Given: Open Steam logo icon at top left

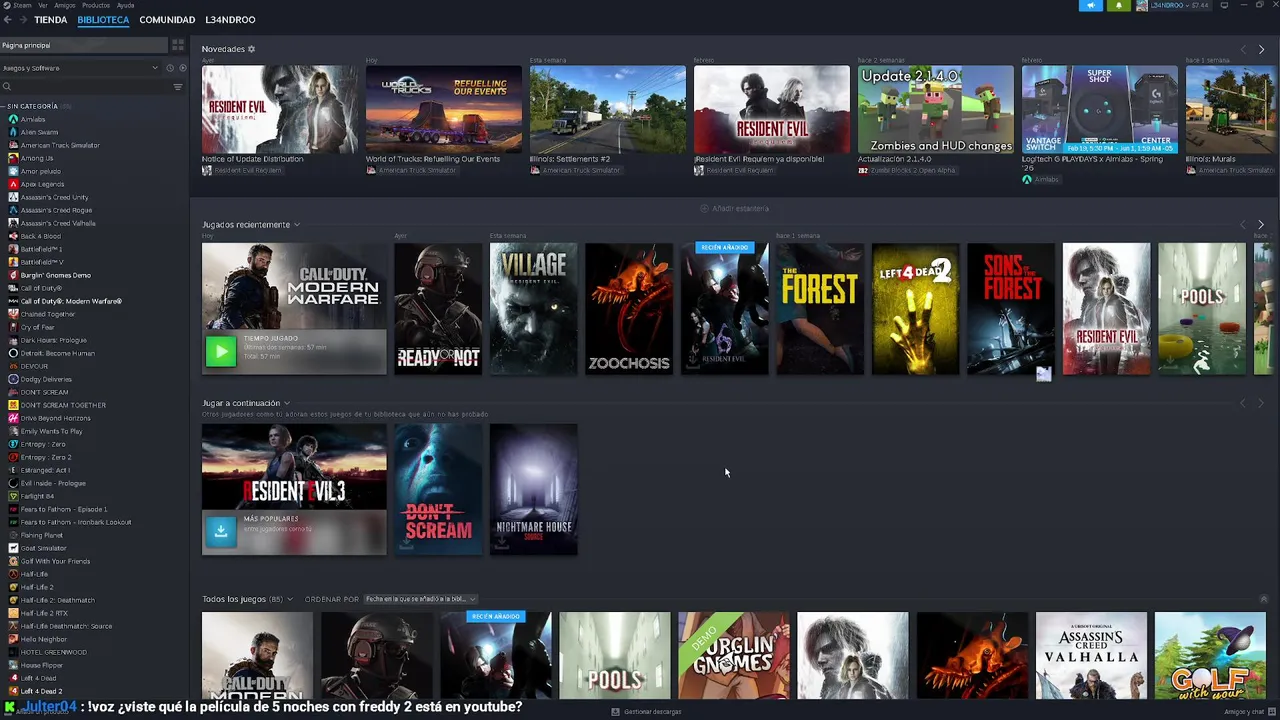Looking at the screenshot, I should [6, 5].
